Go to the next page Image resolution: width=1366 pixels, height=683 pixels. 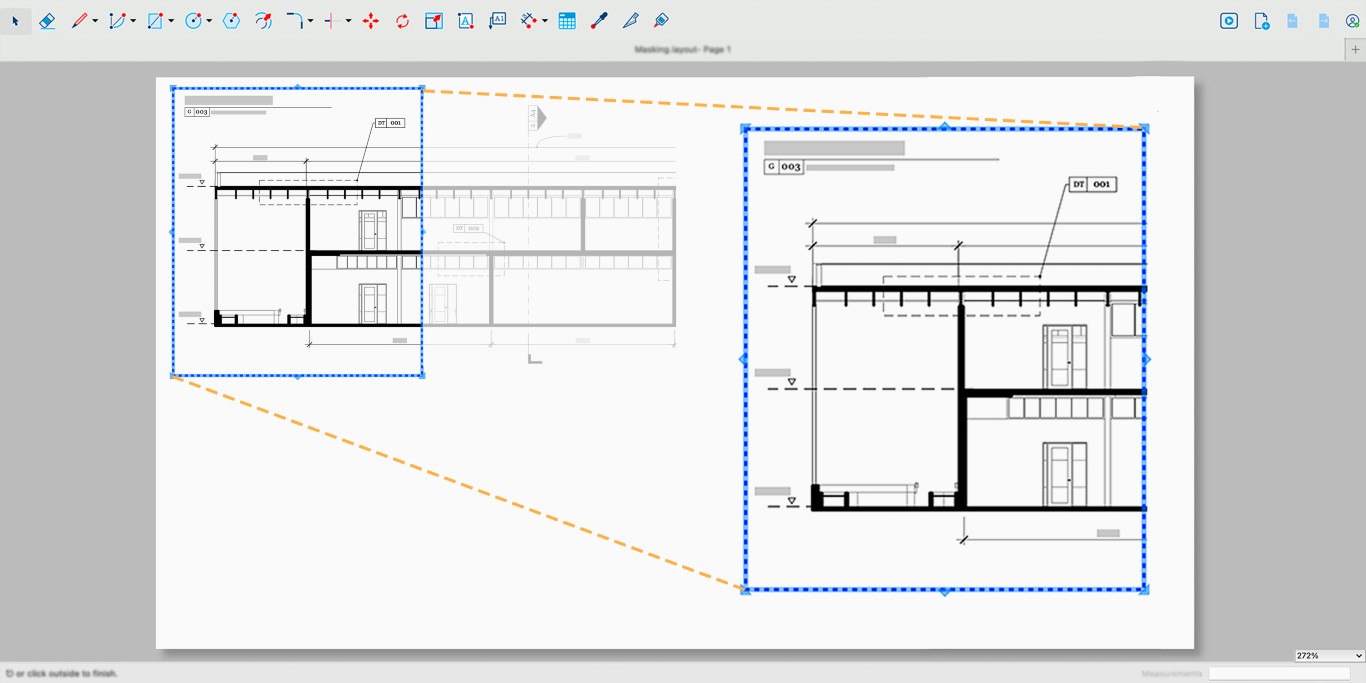(x=1323, y=21)
